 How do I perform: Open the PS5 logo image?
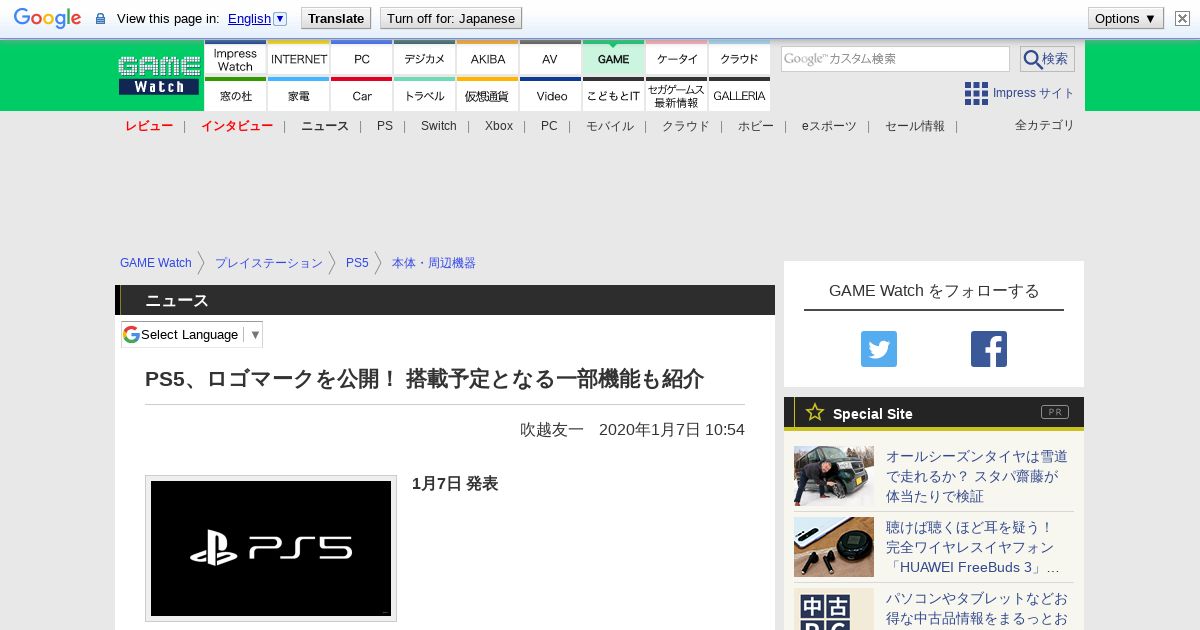pos(271,548)
